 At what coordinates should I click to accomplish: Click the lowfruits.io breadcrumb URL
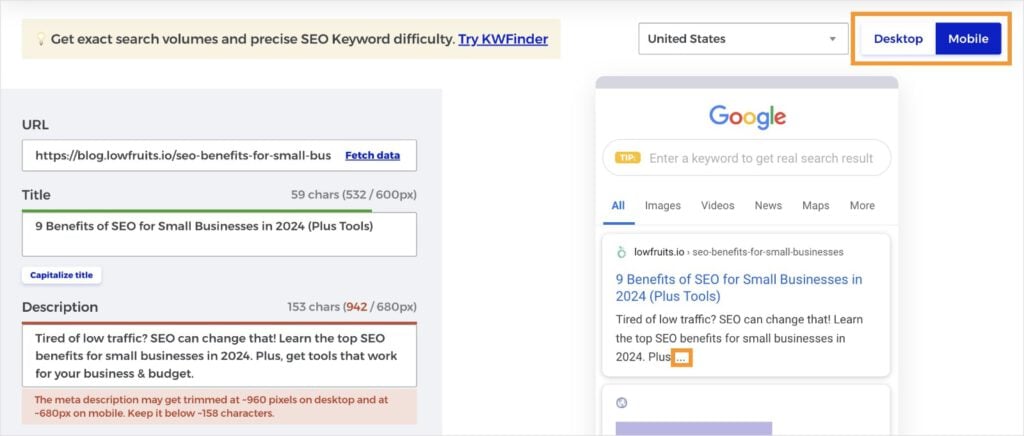(739, 252)
